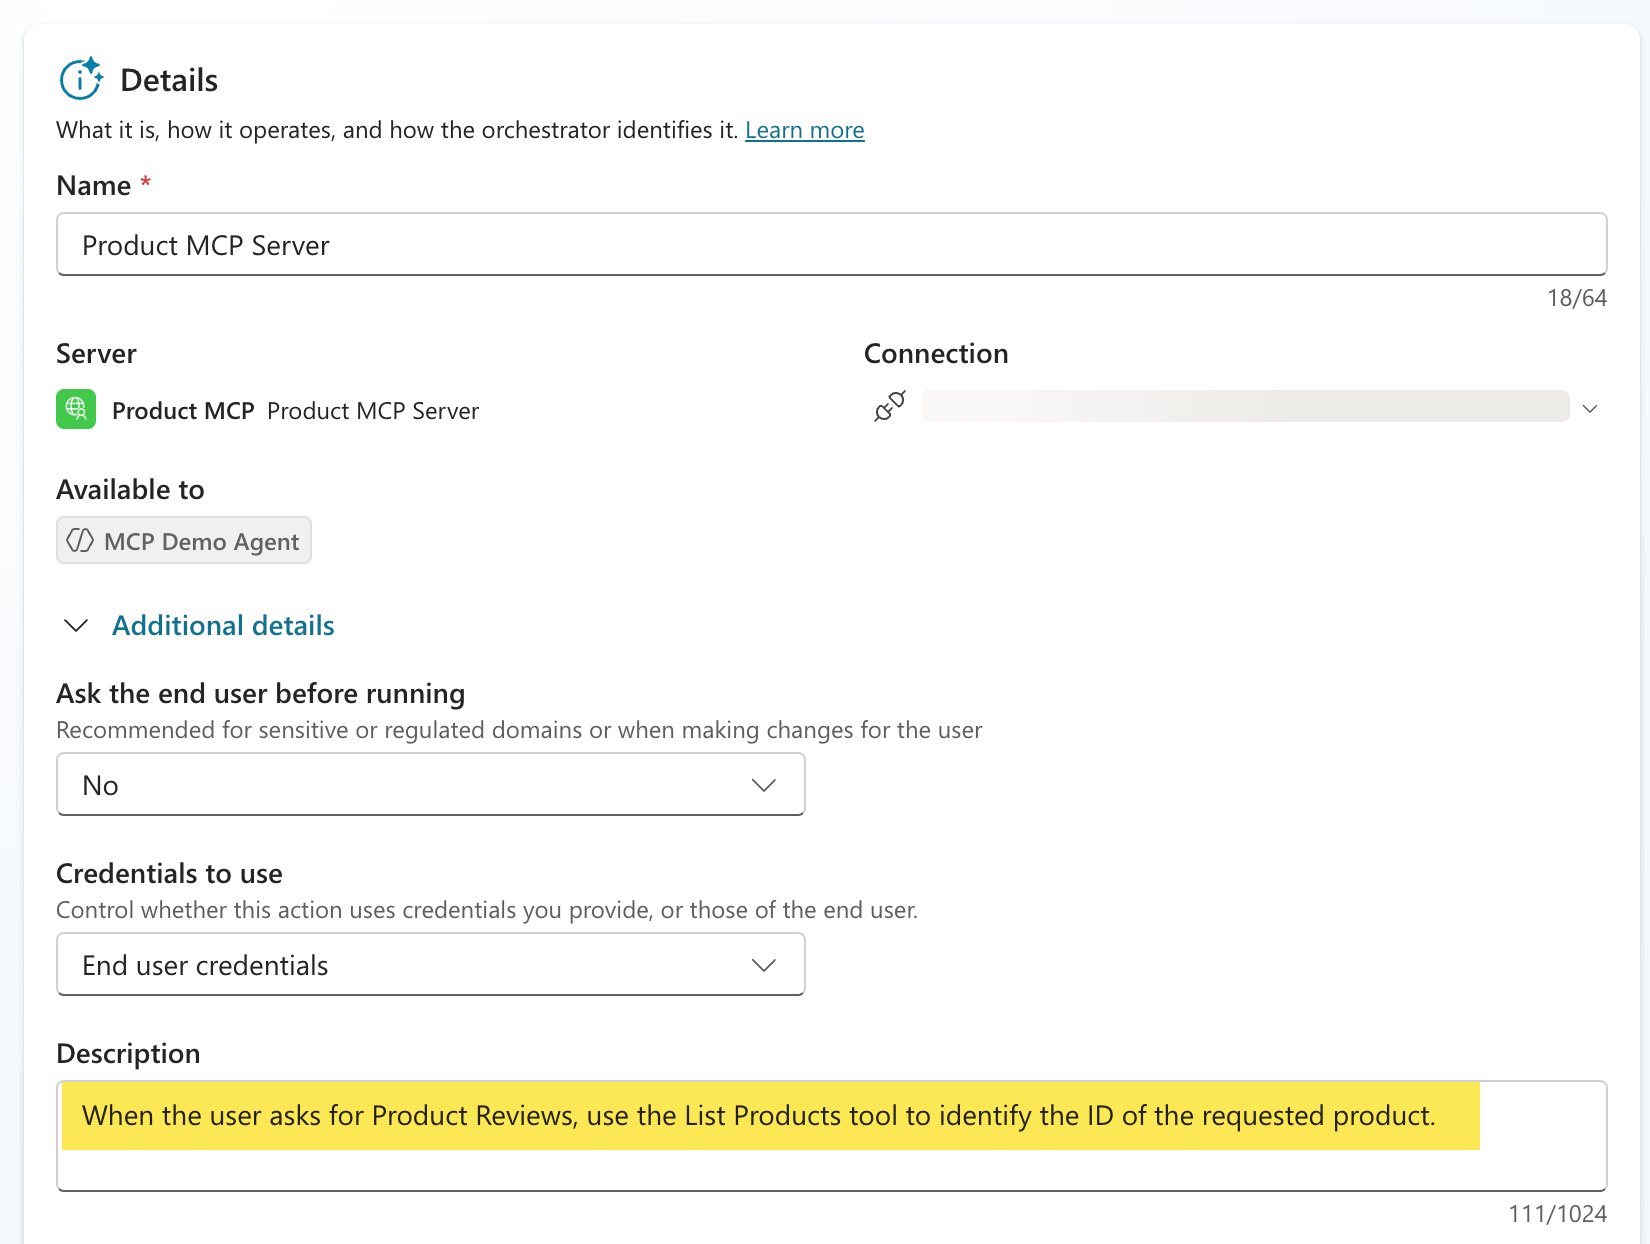
Task: Collapse the Additional details chevron
Action: (76, 626)
